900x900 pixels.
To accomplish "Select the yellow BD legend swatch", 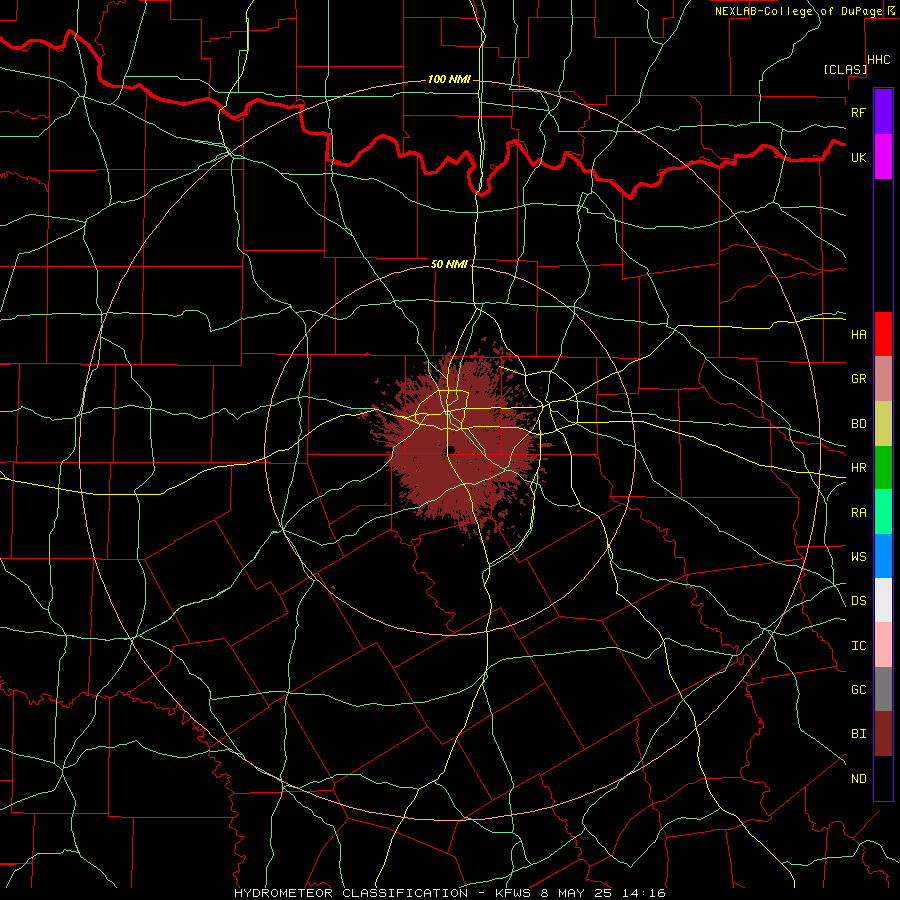I will coord(883,423).
